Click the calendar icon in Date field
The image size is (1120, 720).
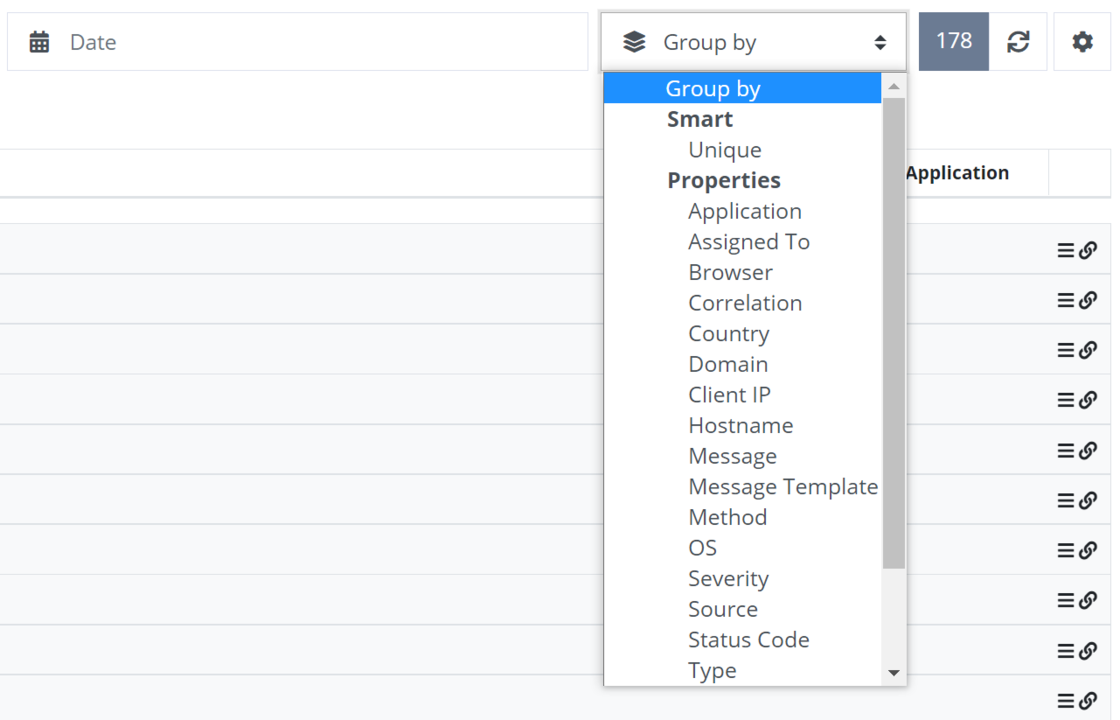[x=39, y=42]
